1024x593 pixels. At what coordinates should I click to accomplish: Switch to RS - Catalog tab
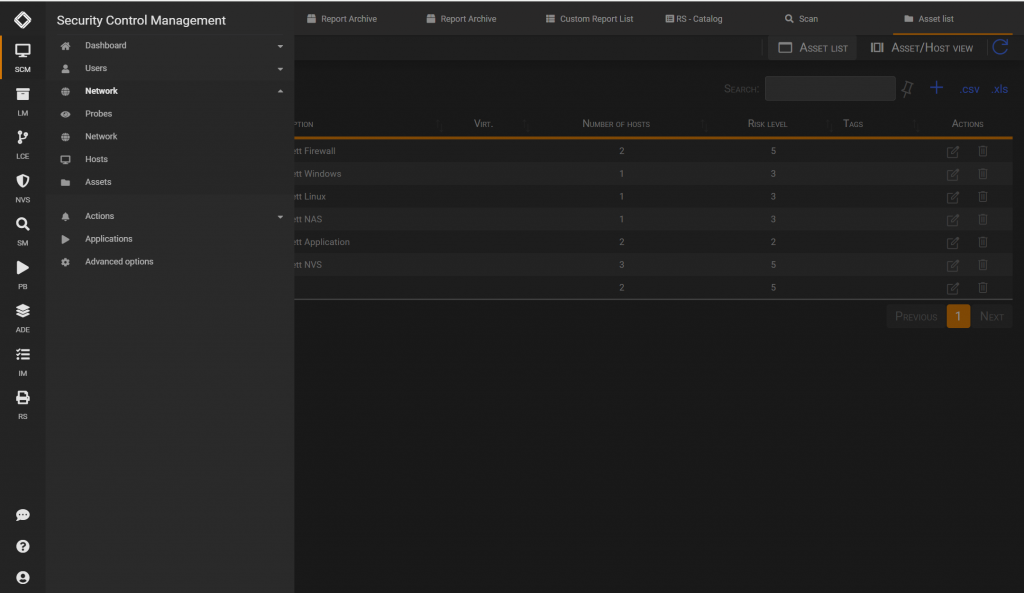(694, 19)
